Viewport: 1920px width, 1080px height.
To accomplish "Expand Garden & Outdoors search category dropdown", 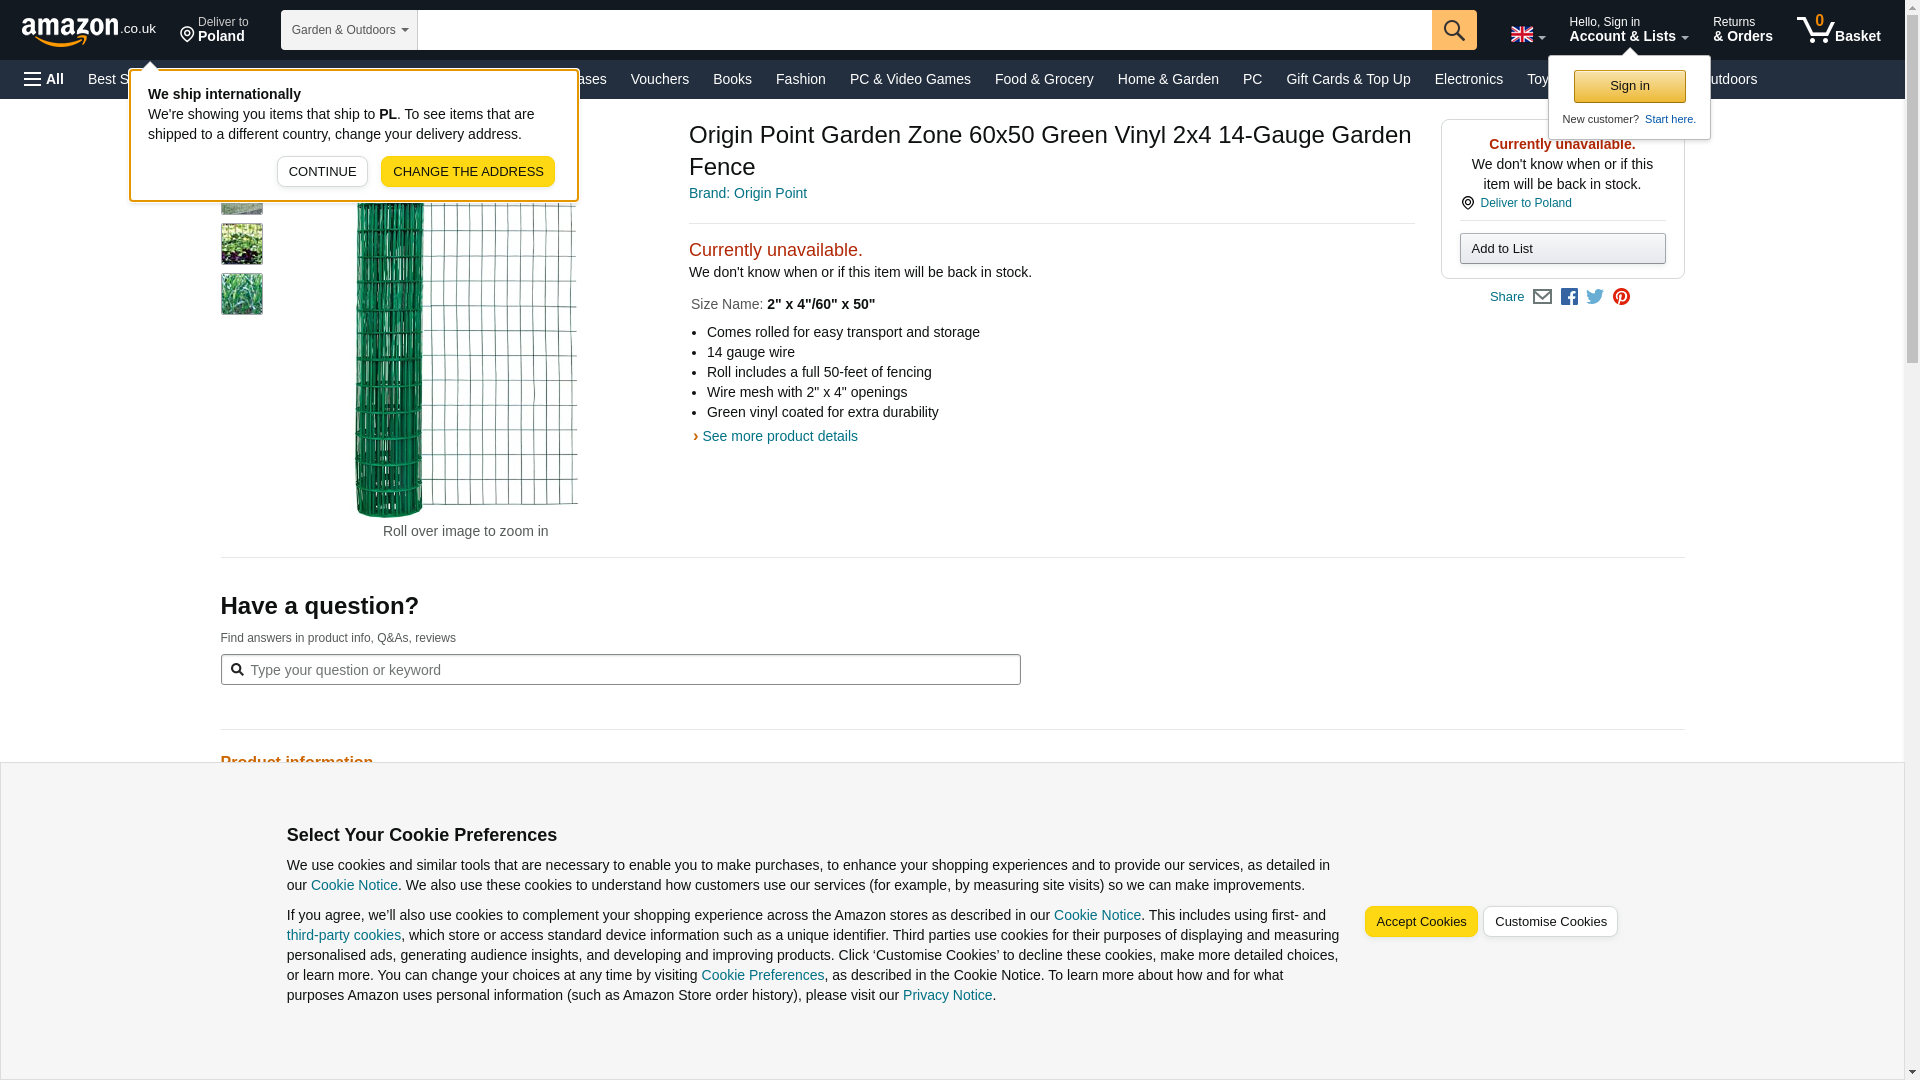I will pos(349,30).
